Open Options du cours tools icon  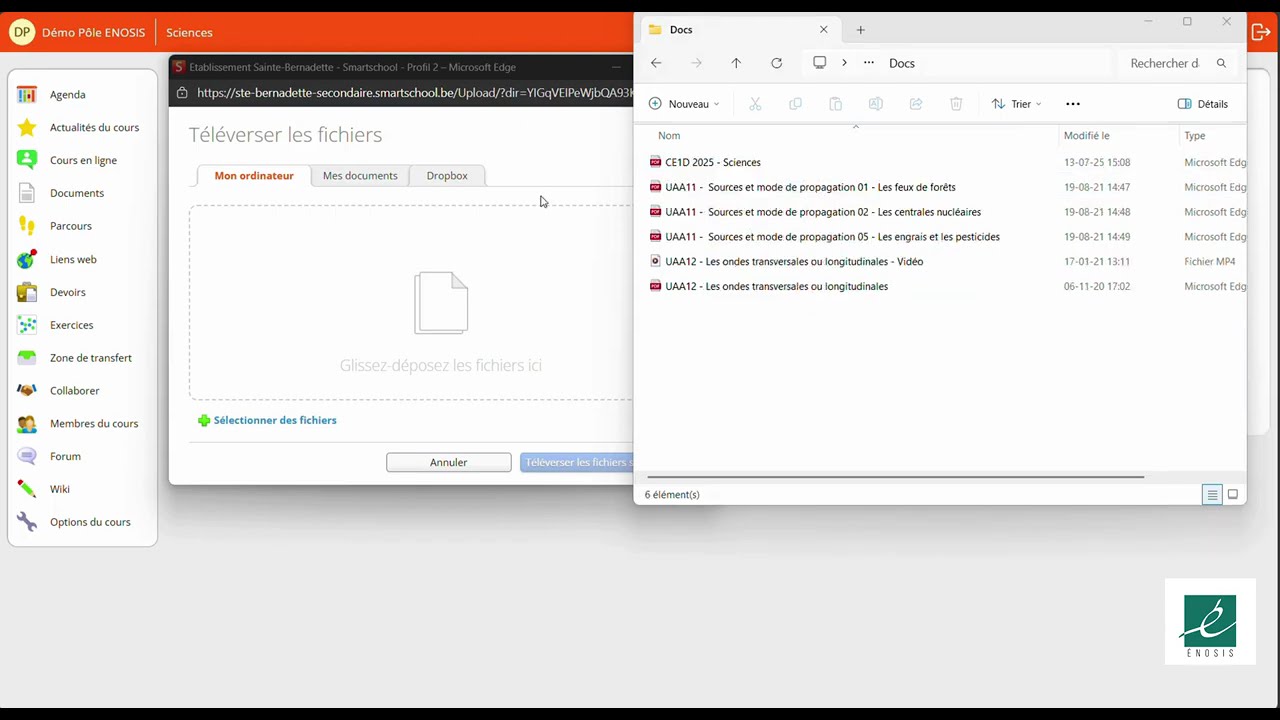27,522
